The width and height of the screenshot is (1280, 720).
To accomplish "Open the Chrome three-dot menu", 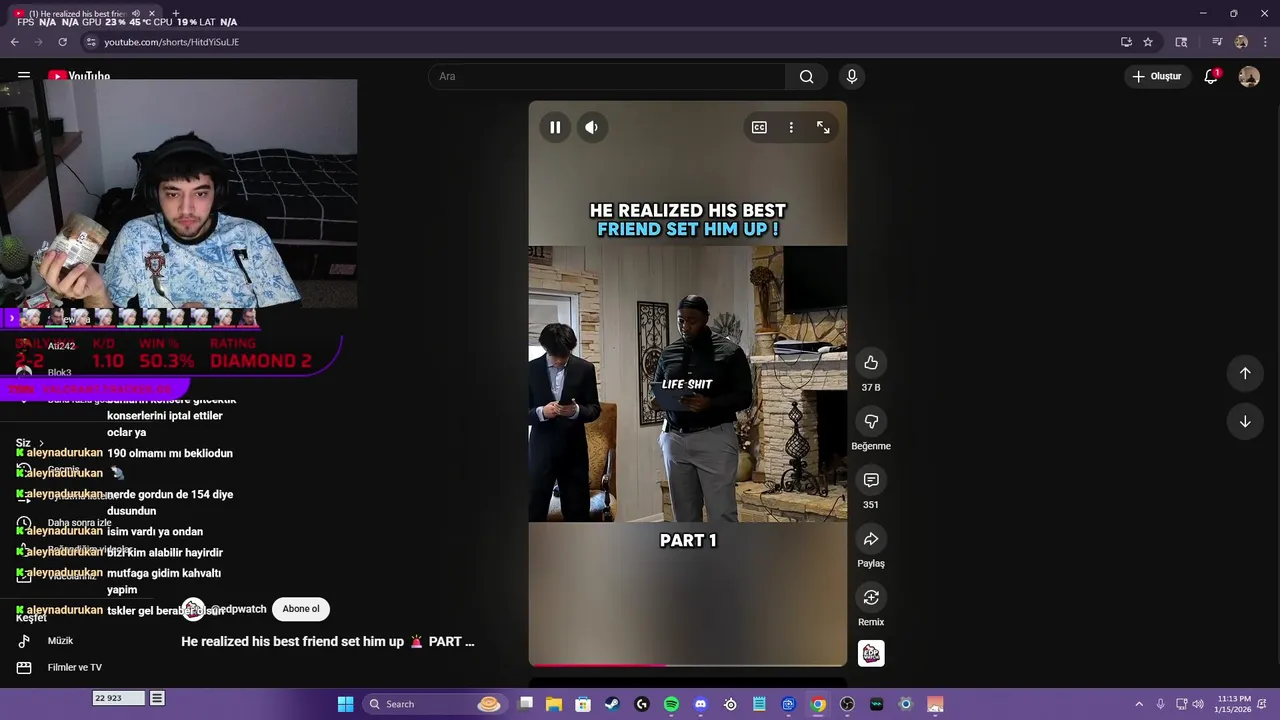I will pyautogui.click(x=1265, y=42).
